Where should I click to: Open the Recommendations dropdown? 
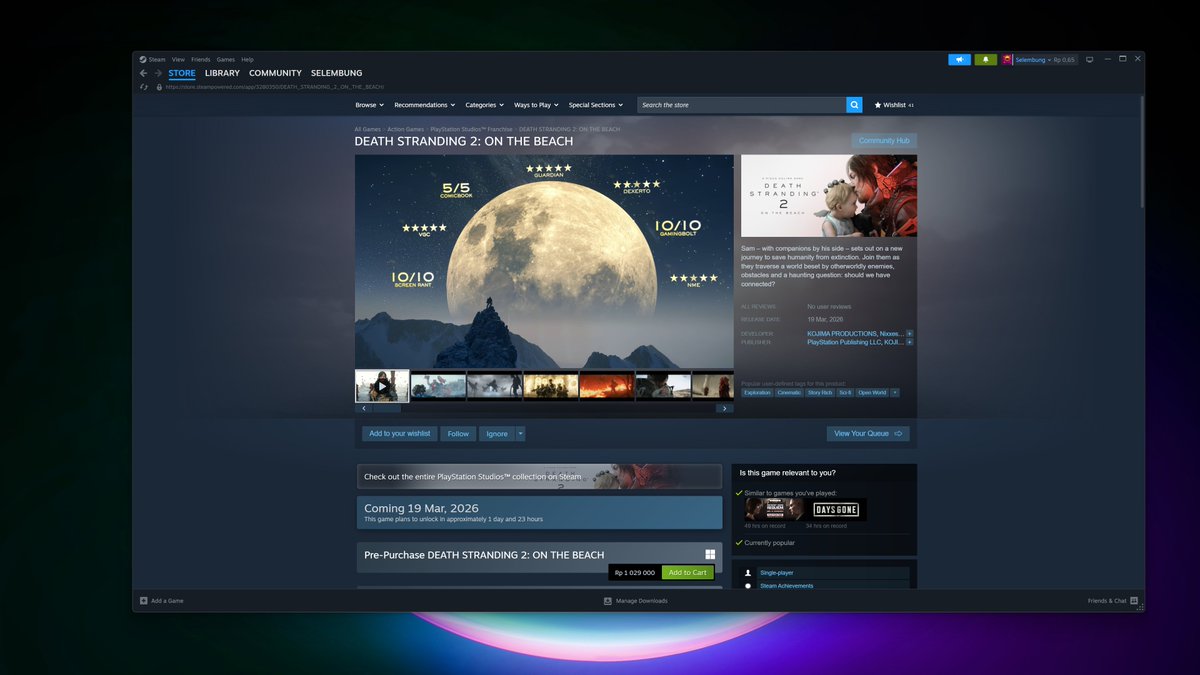click(424, 105)
